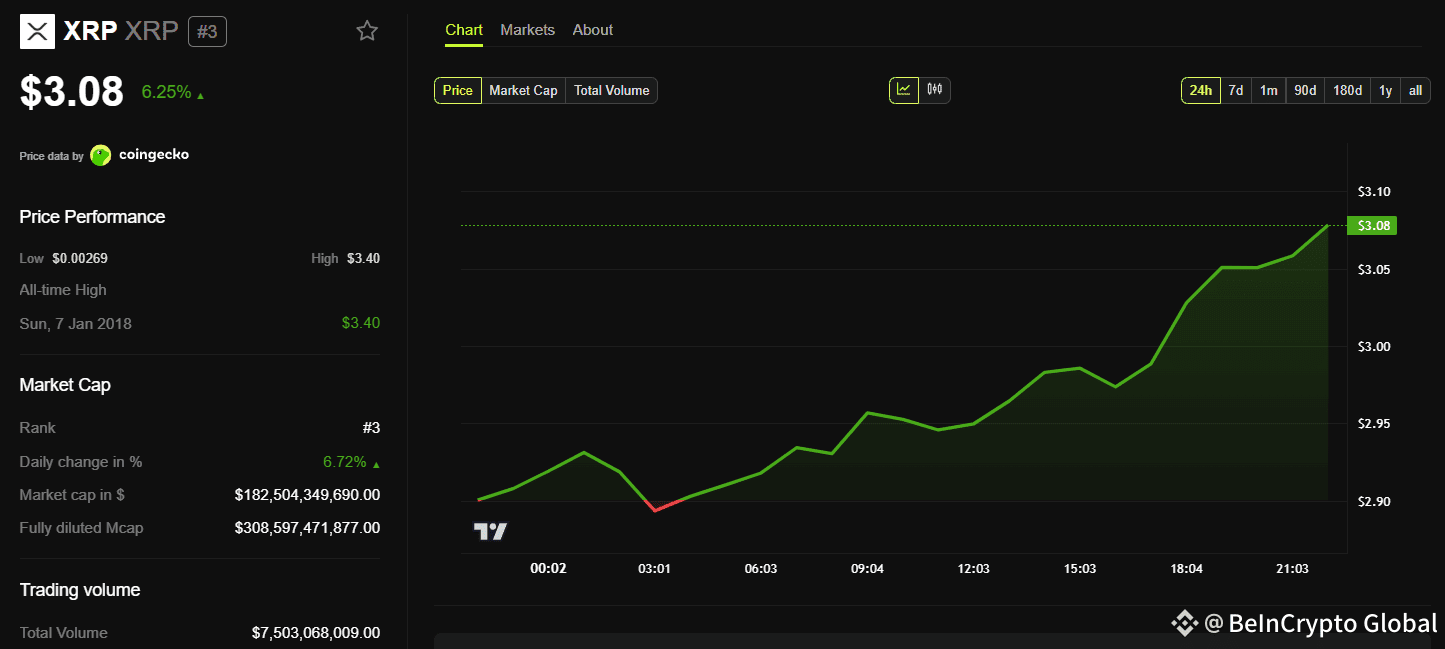Click the Market cap in $ label
Image resolution: width=1445 pixels, height=649 pixels.
click(72, 495)
